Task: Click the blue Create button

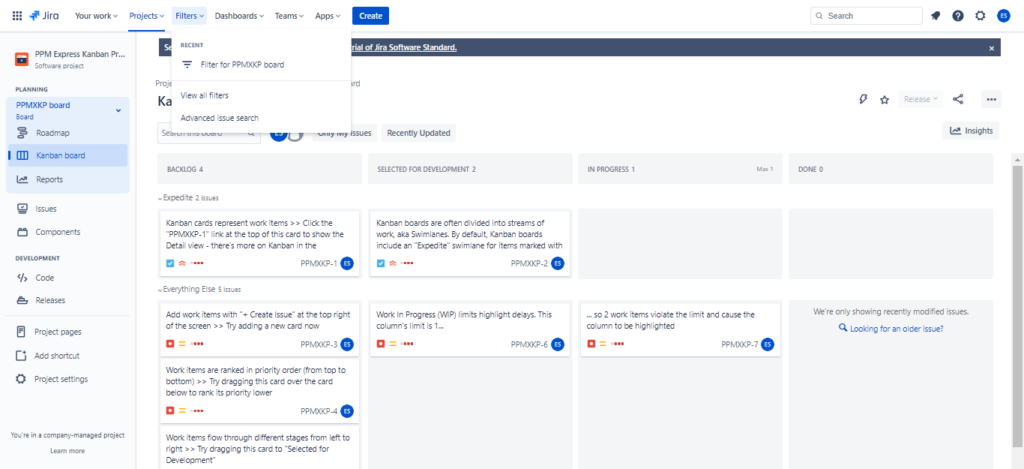Action: coord(370,16)
